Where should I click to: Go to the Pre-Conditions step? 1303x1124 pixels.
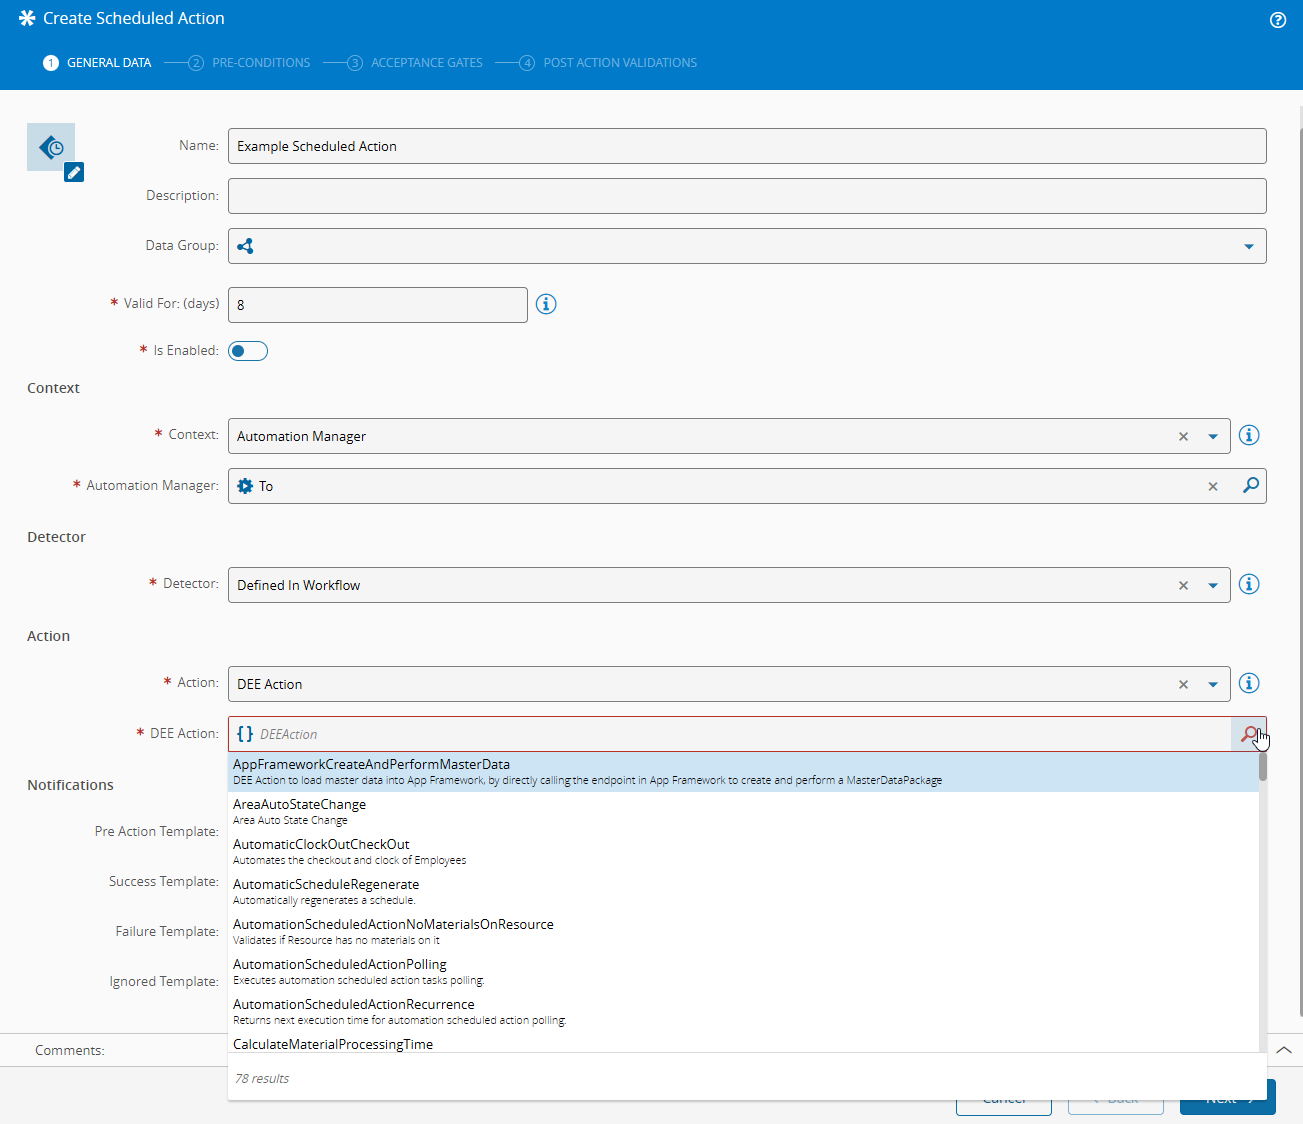(x=260, y=63)
